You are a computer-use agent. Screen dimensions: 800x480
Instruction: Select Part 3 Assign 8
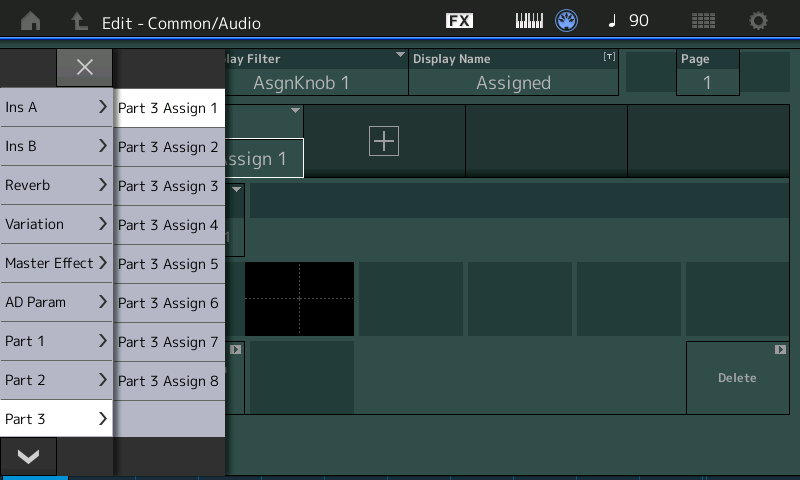[168, 381]
